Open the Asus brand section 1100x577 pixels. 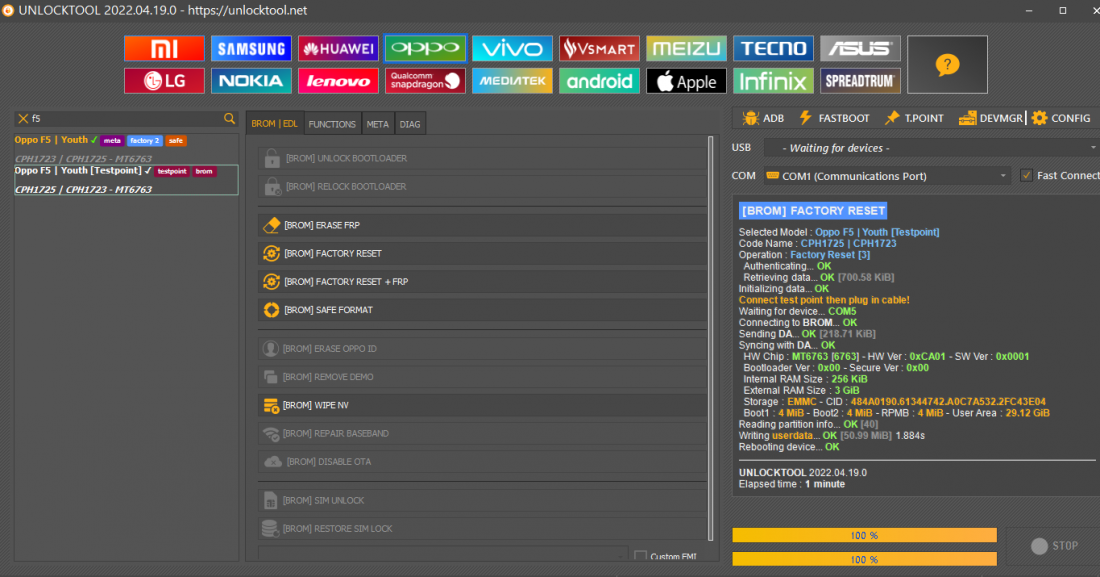click(860, 48)
